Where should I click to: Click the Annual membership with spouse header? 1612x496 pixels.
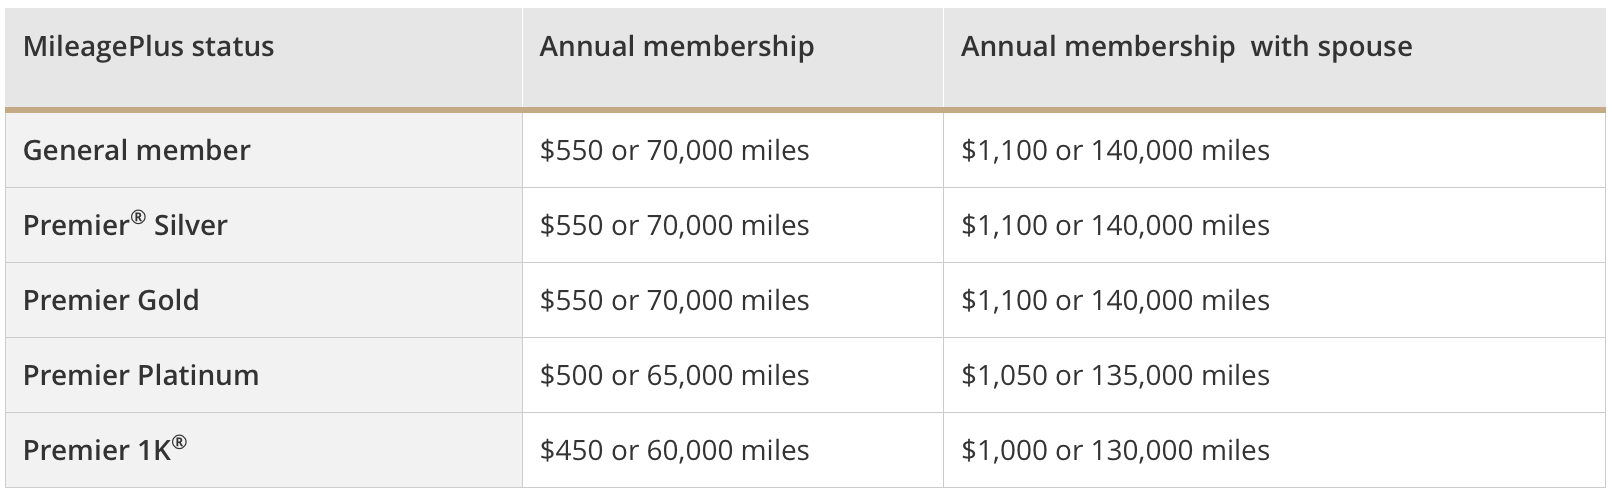[1186, 47]
